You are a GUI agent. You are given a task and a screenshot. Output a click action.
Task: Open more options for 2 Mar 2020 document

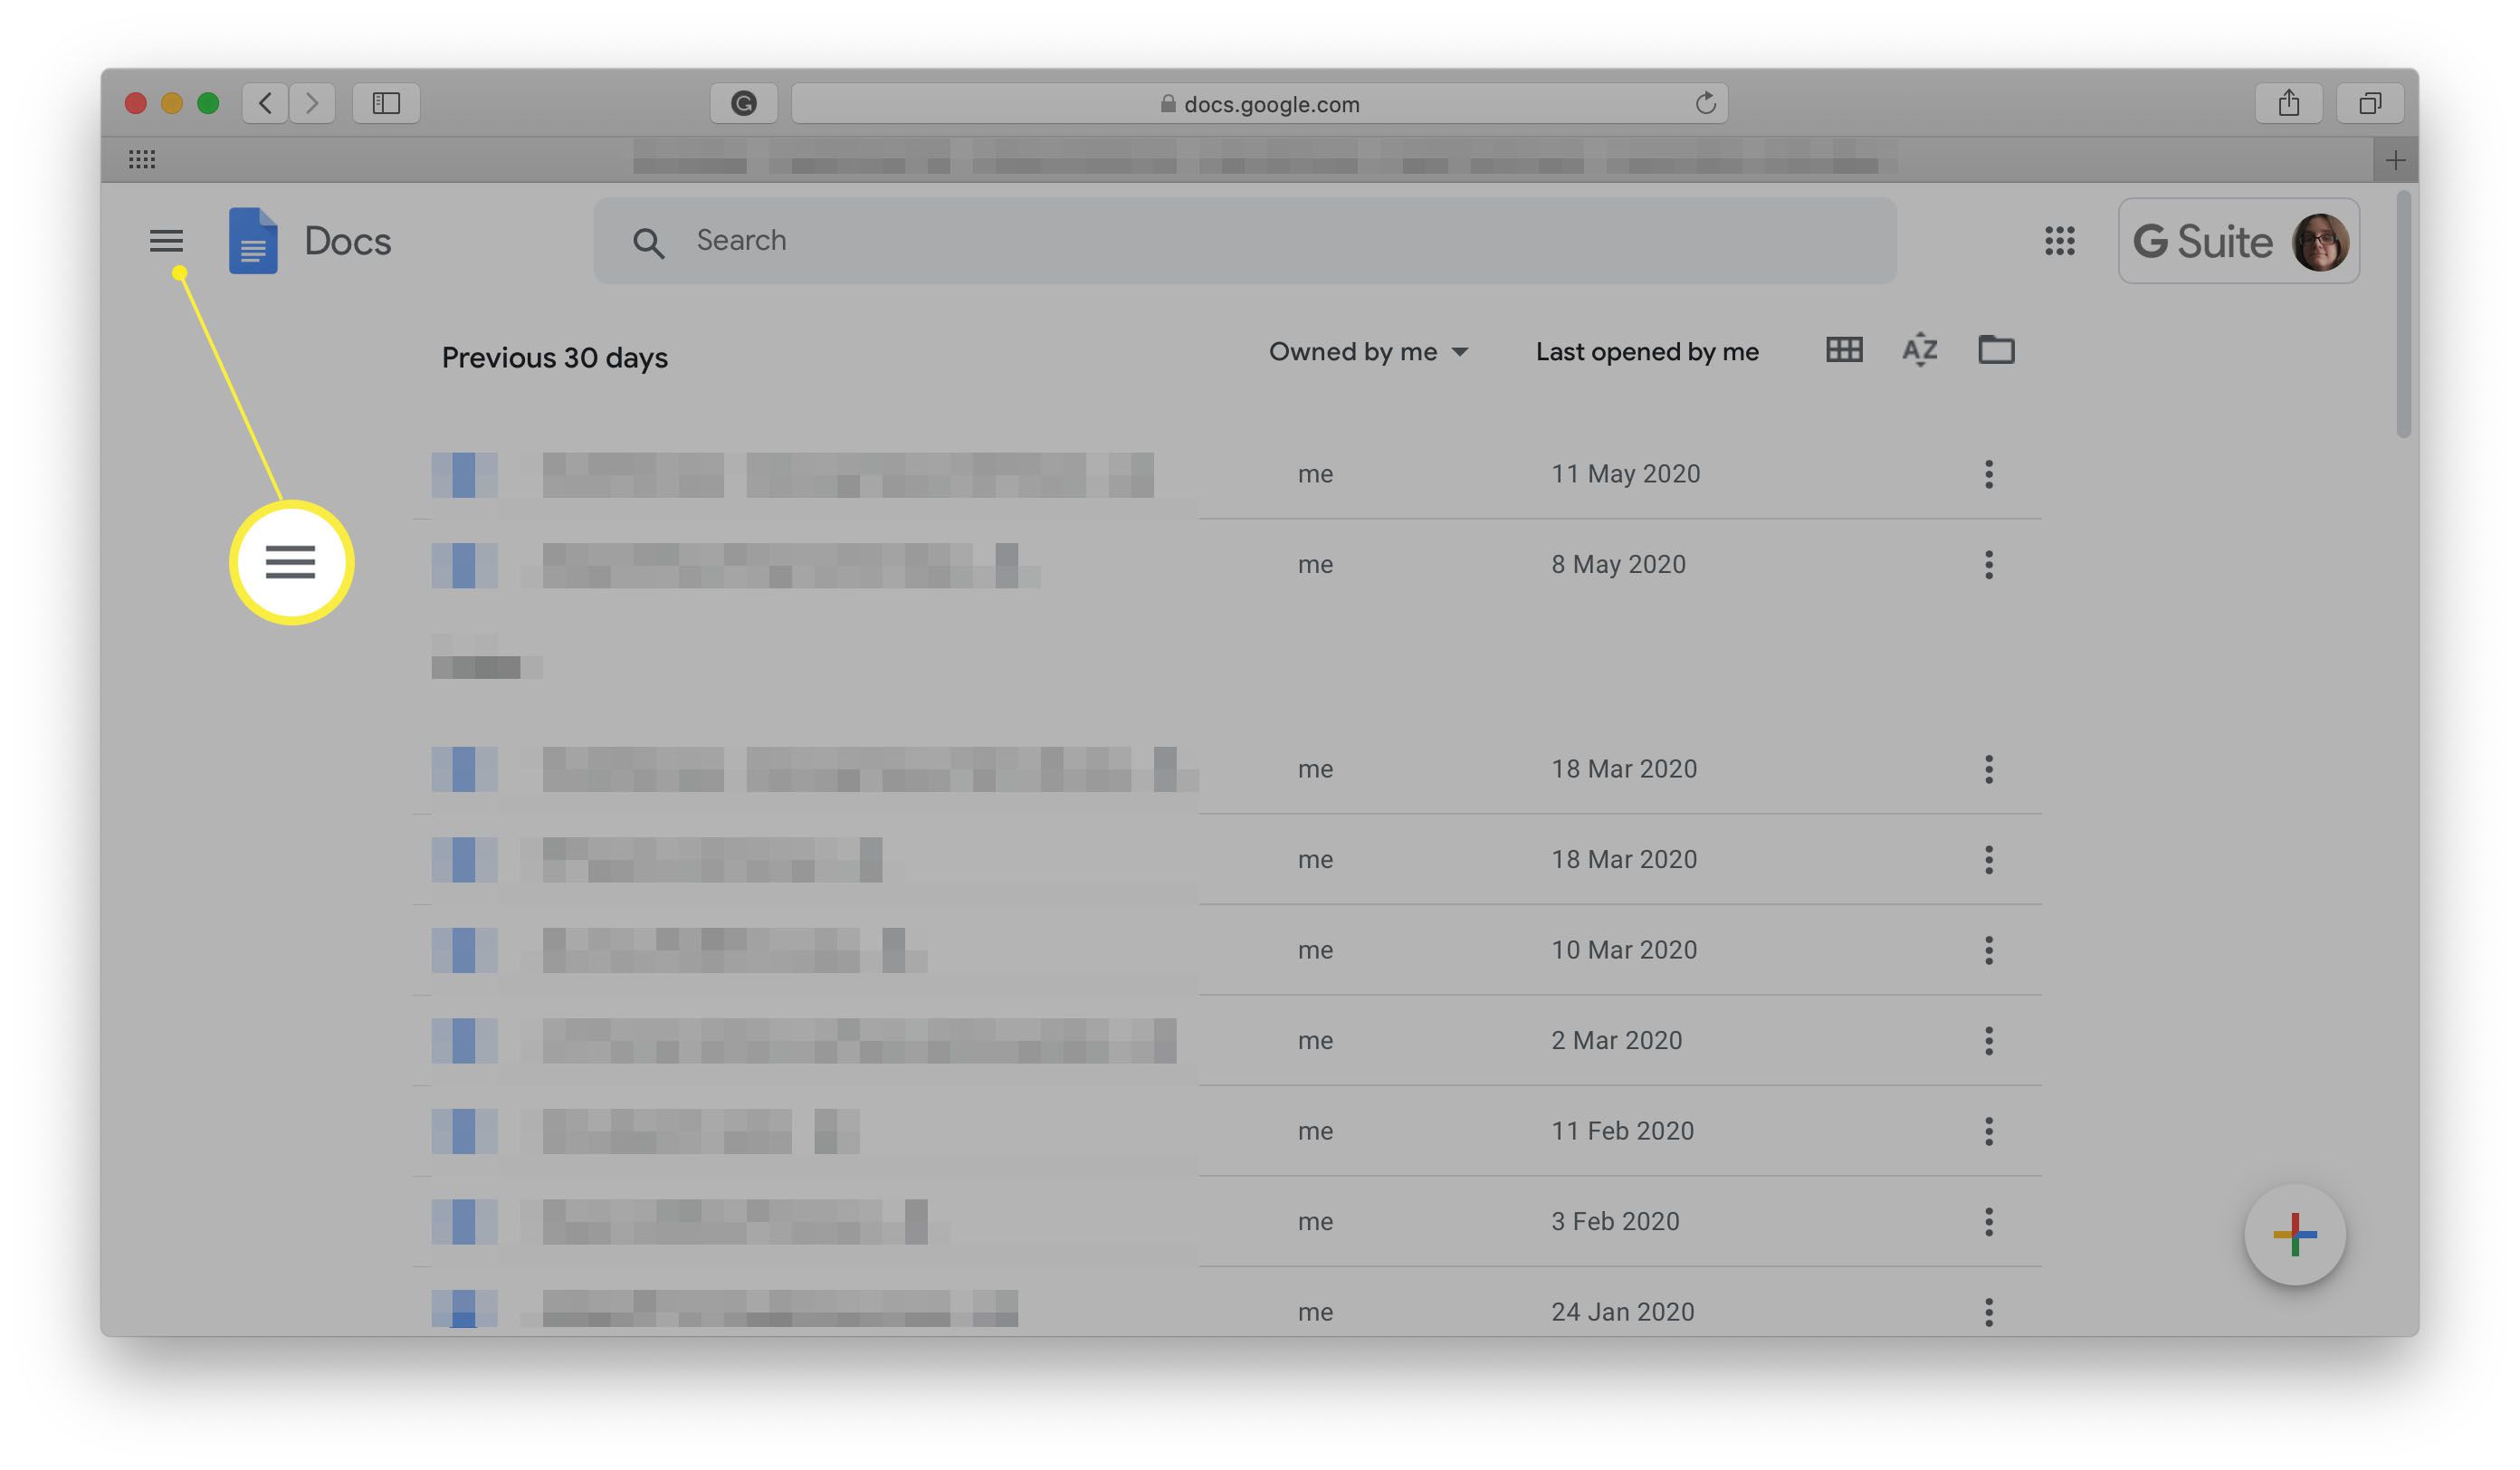pyautogui.click(x=1989, y=1041)
